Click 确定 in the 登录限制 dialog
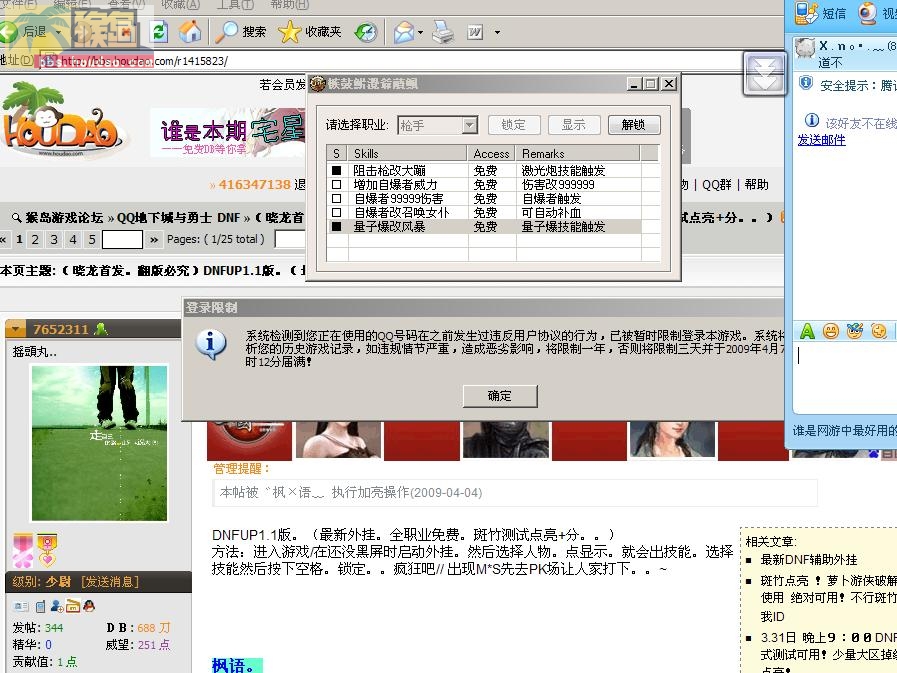This screenshot has height=673, width=897. pos(500,396)
